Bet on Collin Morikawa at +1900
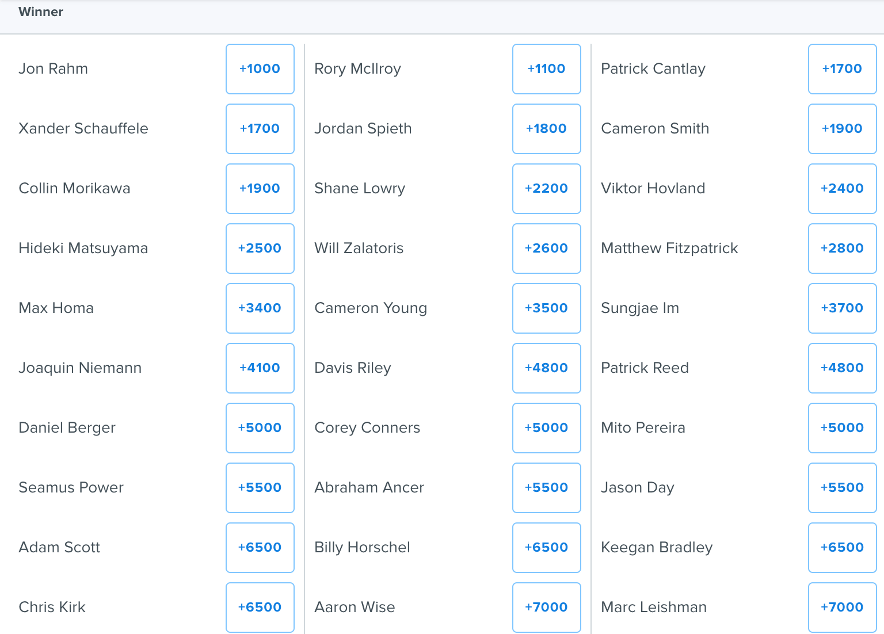The height and width of the screenshot is (634, 884). pos(260,189)
